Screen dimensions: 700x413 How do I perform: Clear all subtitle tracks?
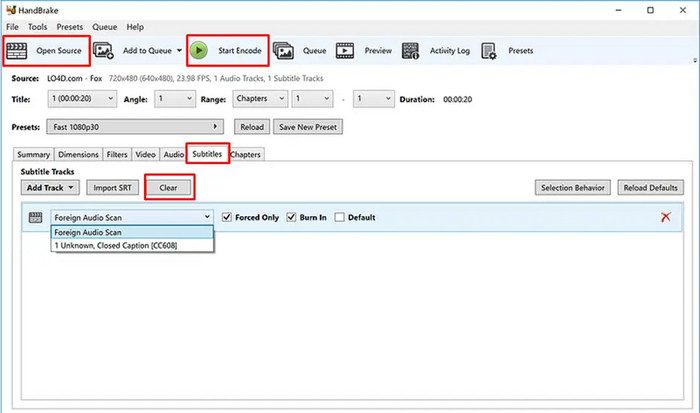[x=168, y=188]
